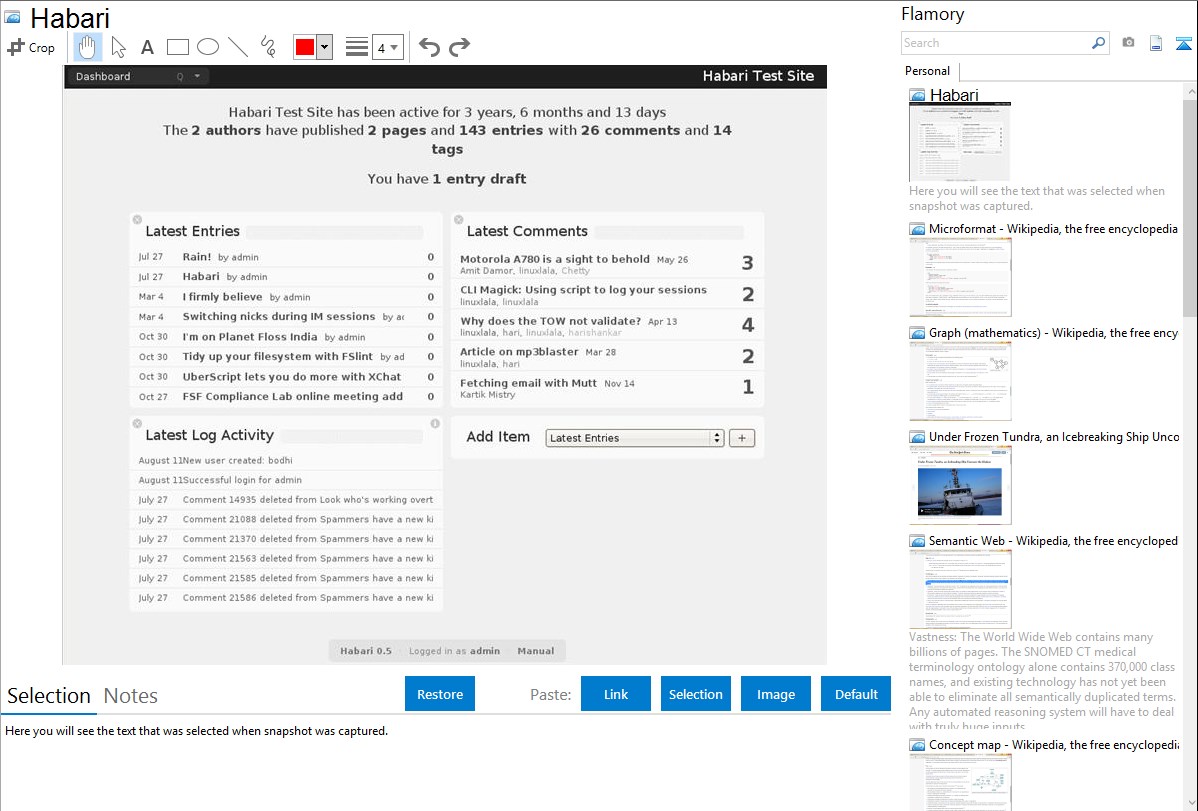Open Fetching email with Mutt entry

click(528, 383)
